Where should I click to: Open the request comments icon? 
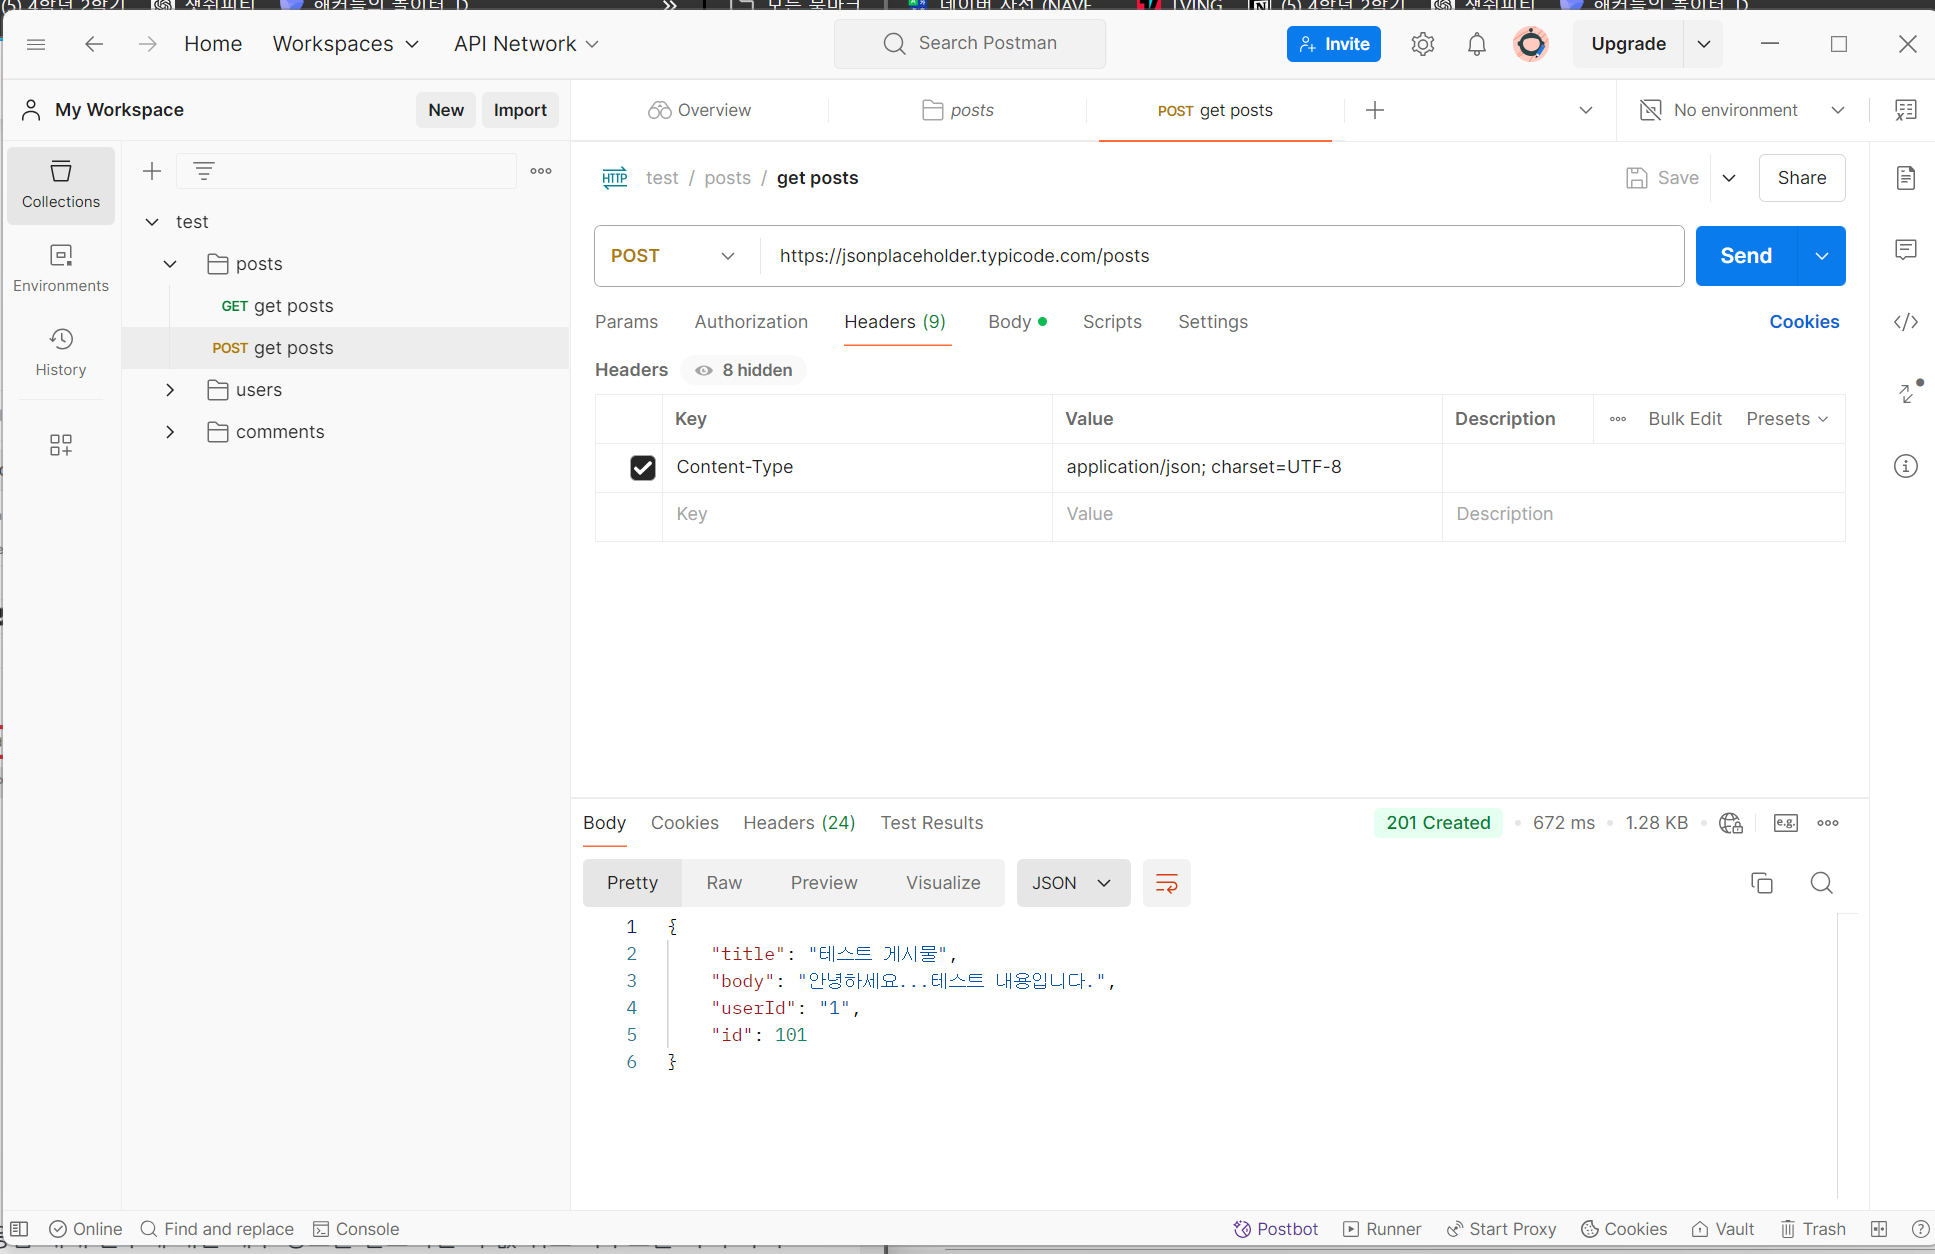(x=1906, y=249)
